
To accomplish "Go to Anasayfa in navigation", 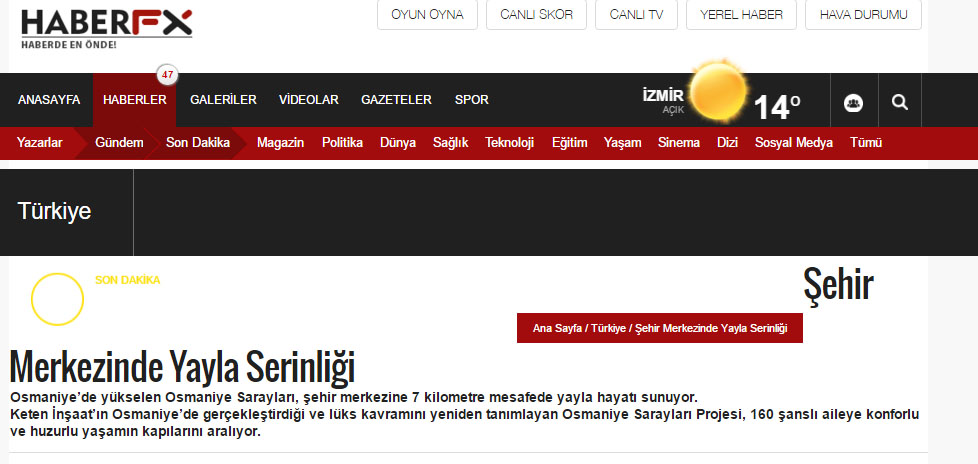I will (x=46, y=100).
